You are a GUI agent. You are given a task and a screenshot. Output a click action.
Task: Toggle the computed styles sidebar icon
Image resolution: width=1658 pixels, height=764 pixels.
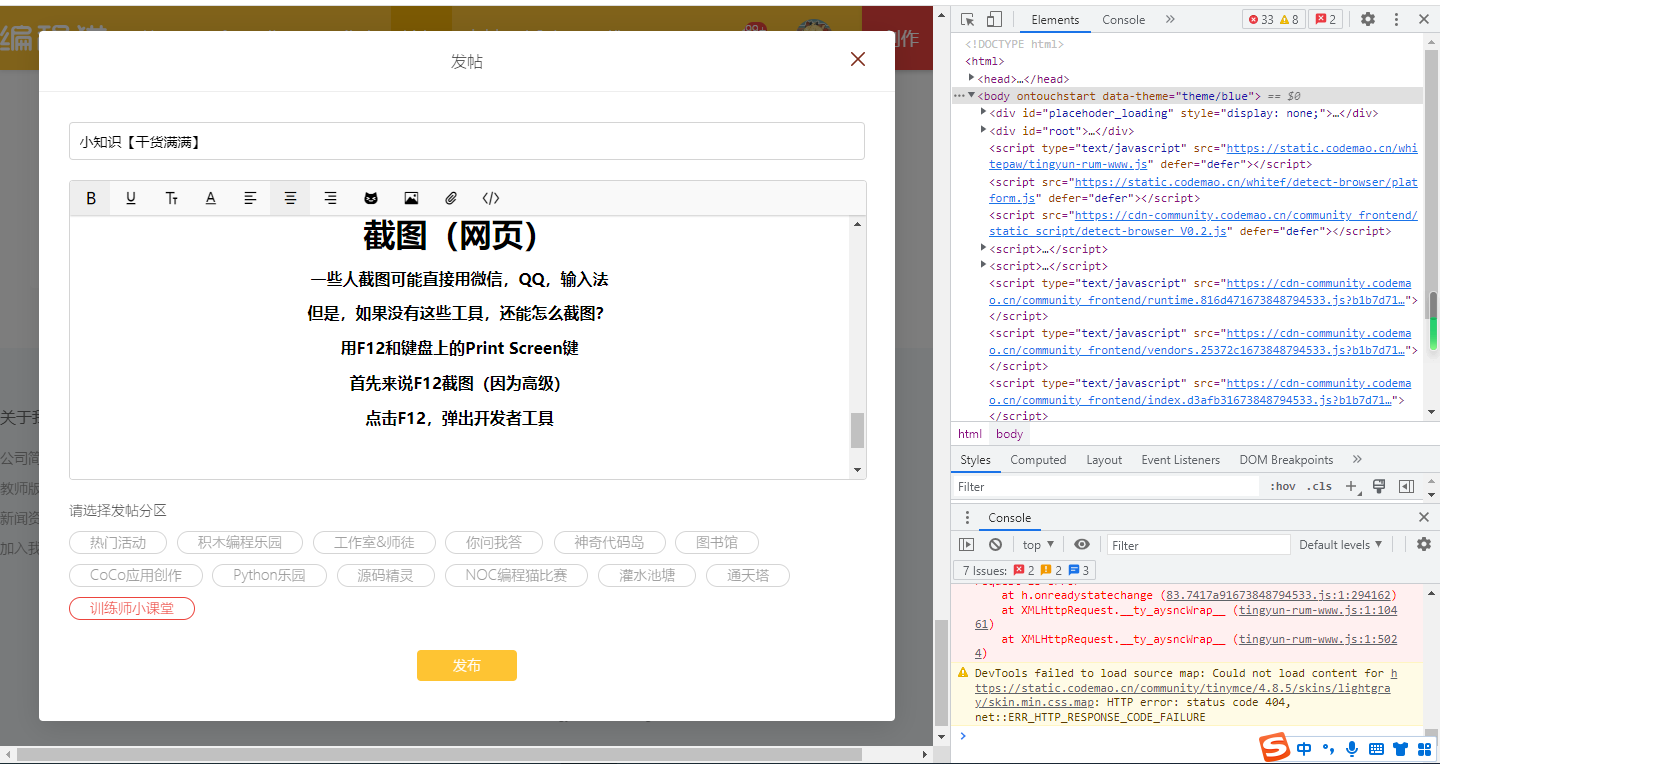coord(1407,487)
